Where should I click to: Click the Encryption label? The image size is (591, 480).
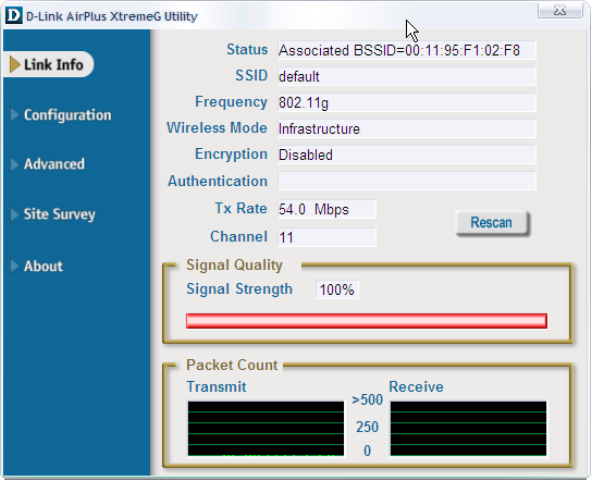click(231, 154)
